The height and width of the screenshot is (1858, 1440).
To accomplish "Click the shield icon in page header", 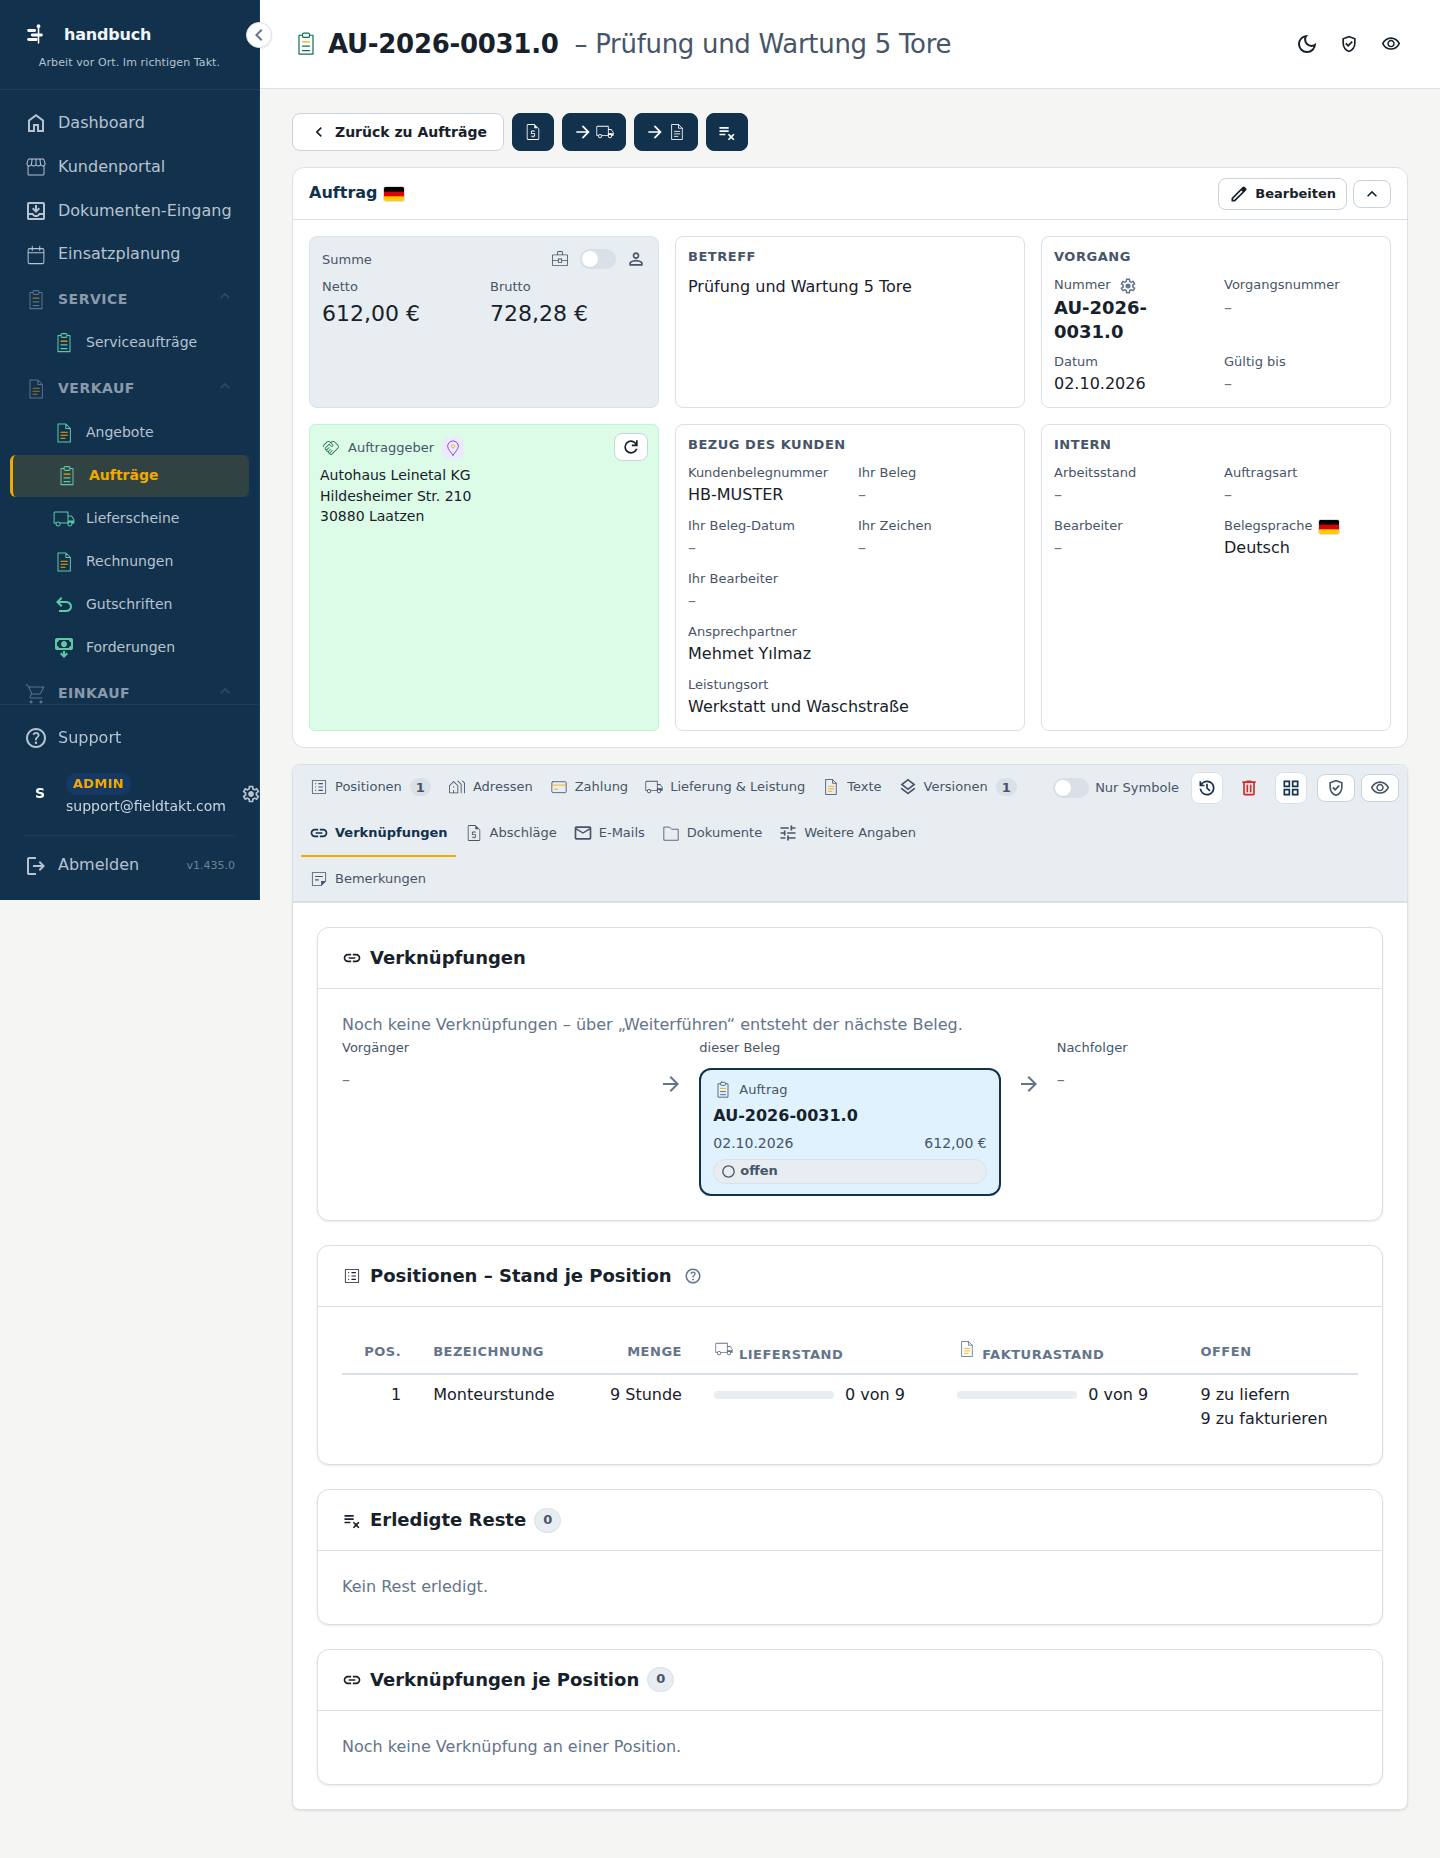I will click(1349, 44).
